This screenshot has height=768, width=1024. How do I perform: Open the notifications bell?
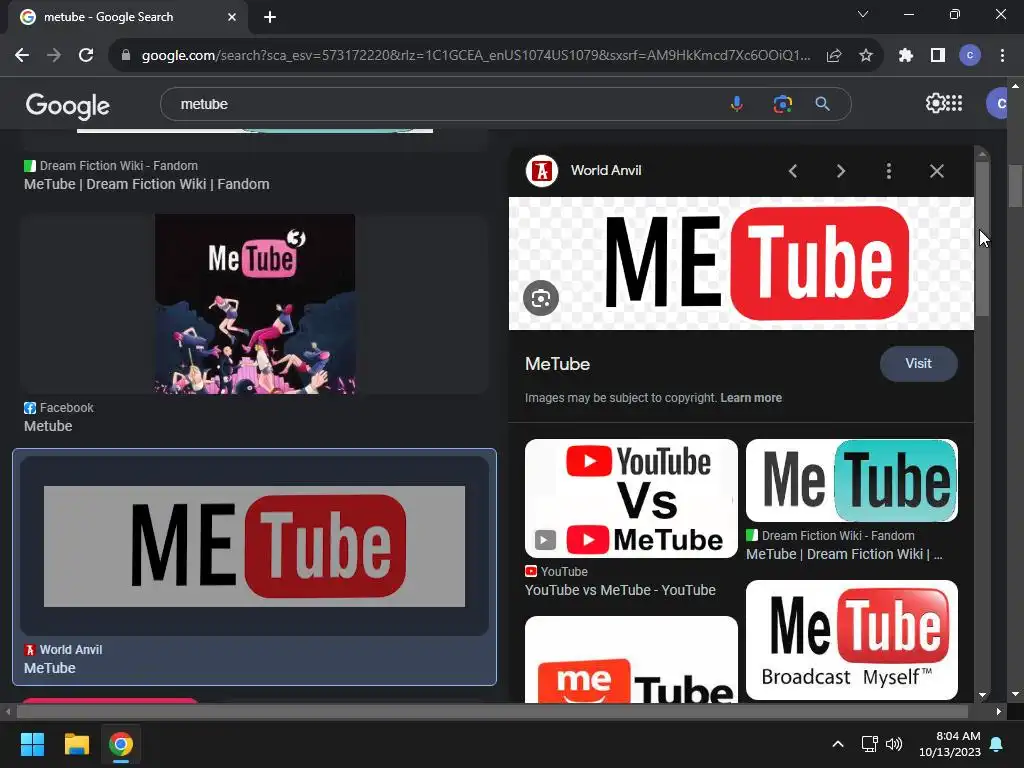[997, 744]
